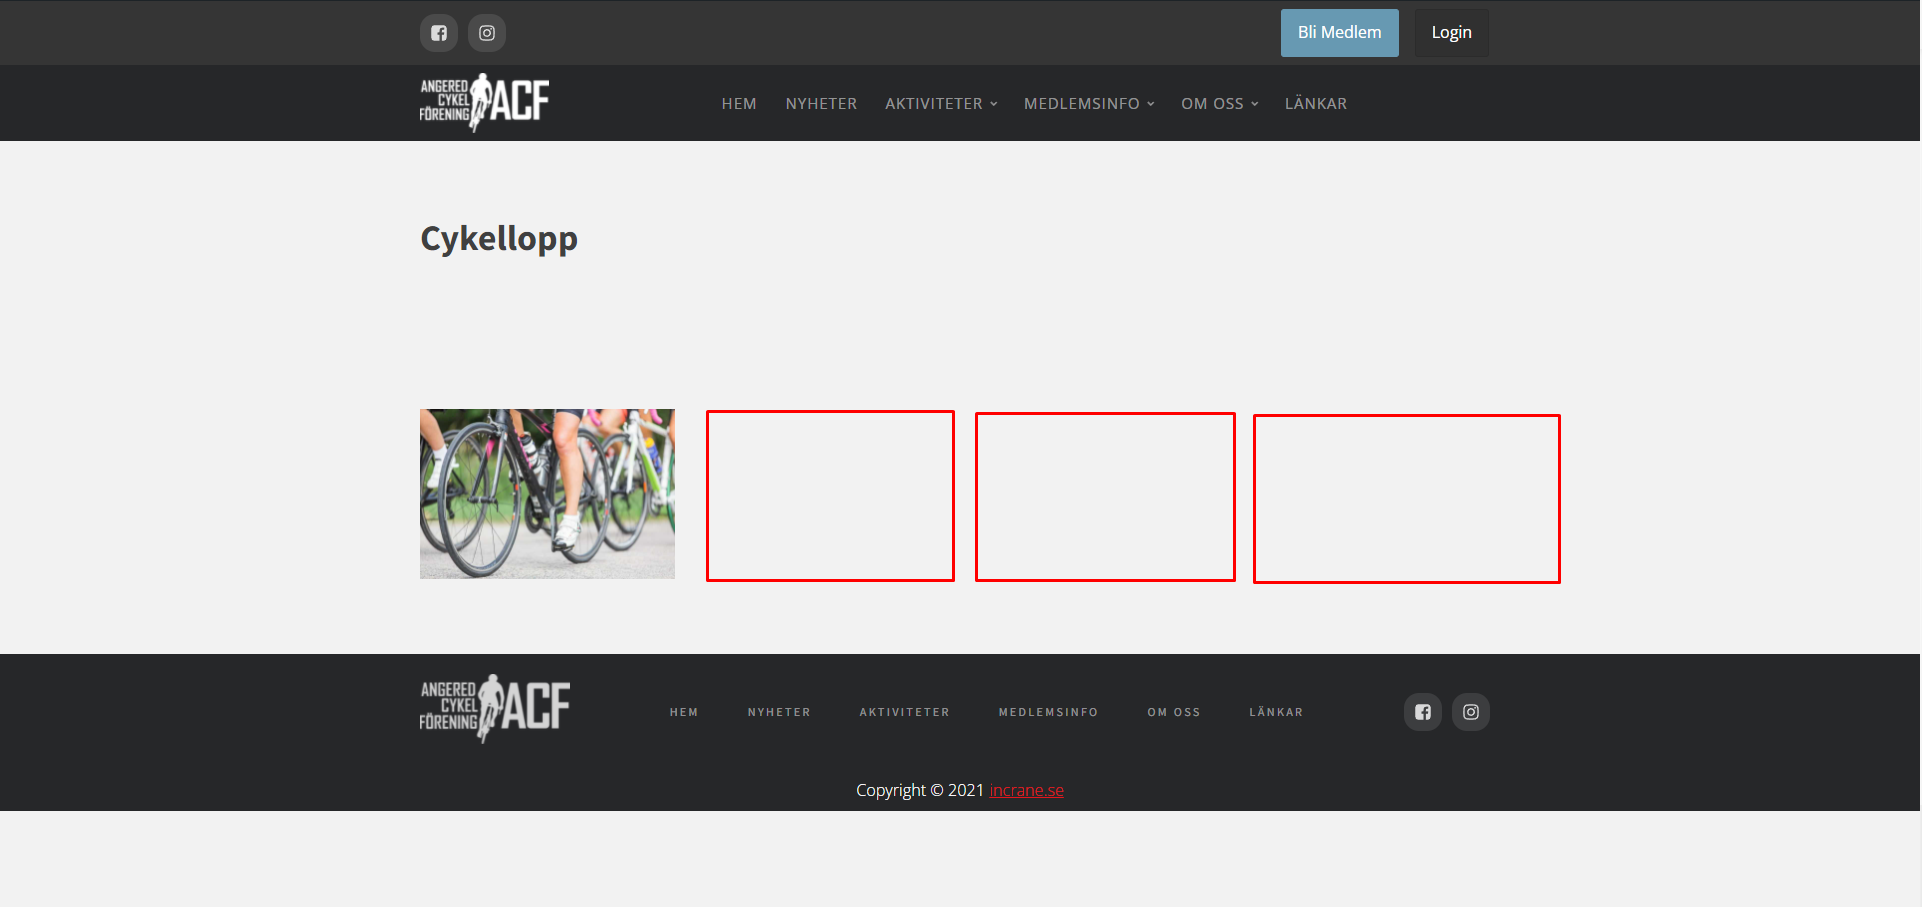Select Aktiviteter in footer navigation

pyautogui.click(x=904, y=712)
